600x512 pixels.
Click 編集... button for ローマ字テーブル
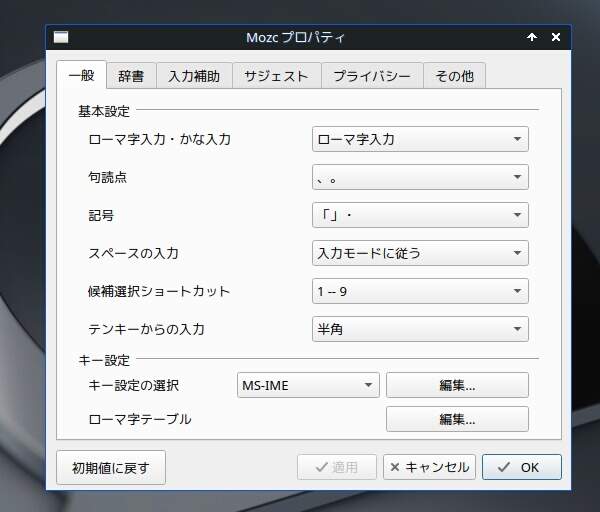click(x=457, y=419)
